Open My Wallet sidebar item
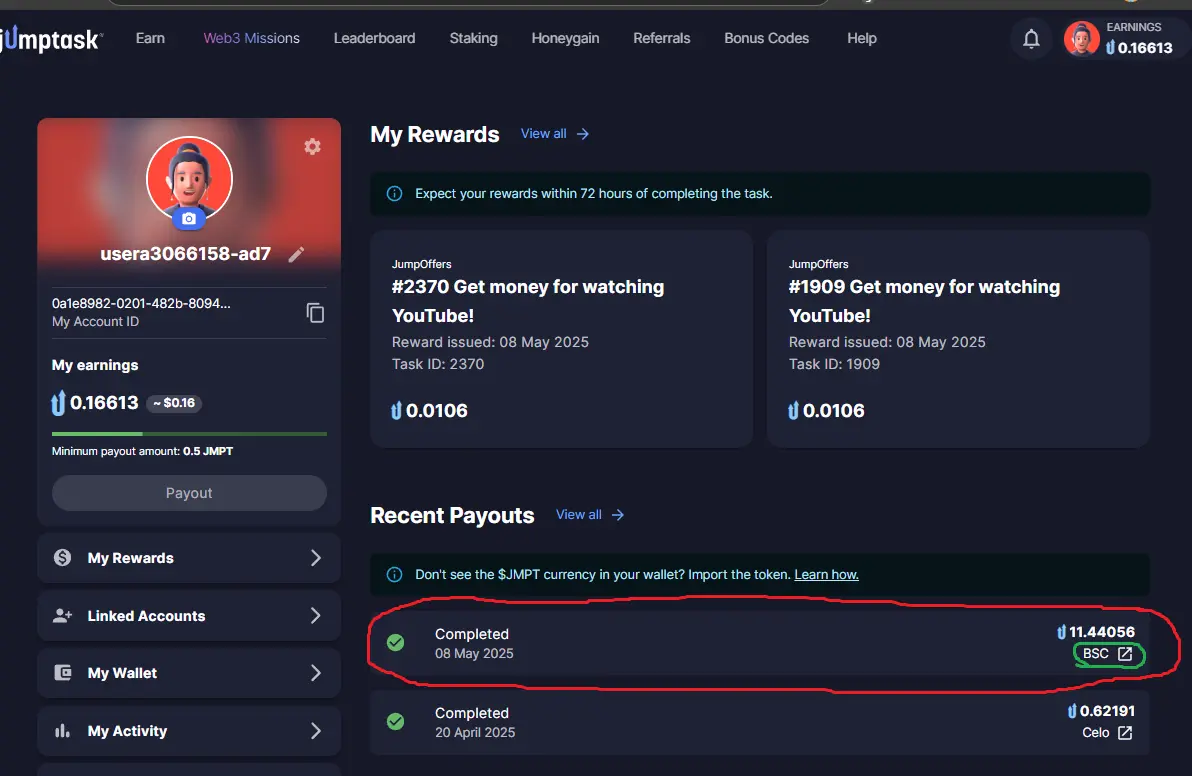1192x776 pixels. pos(189,673)
